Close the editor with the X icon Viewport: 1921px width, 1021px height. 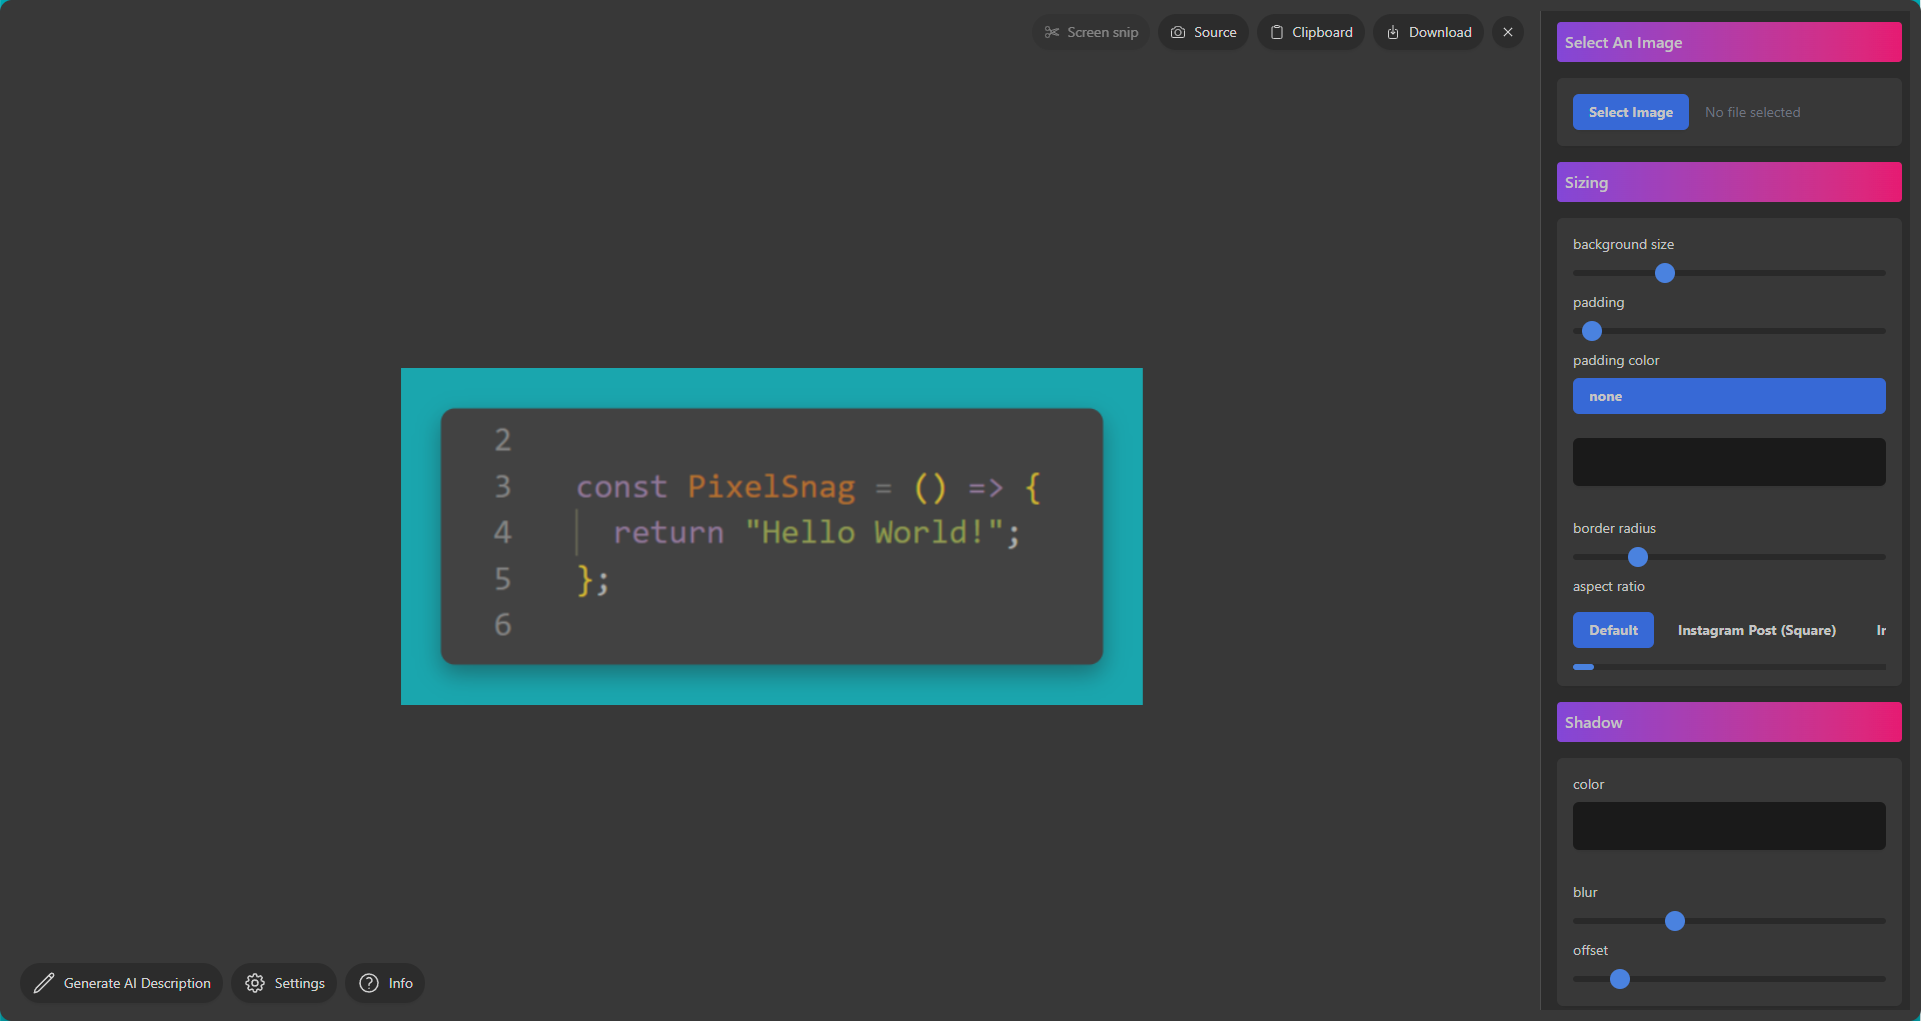[x=1507, y=32]
